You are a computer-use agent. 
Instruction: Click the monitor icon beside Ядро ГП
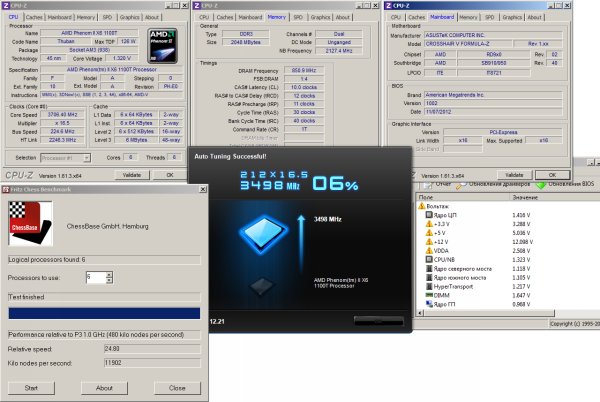coord(429,304)
